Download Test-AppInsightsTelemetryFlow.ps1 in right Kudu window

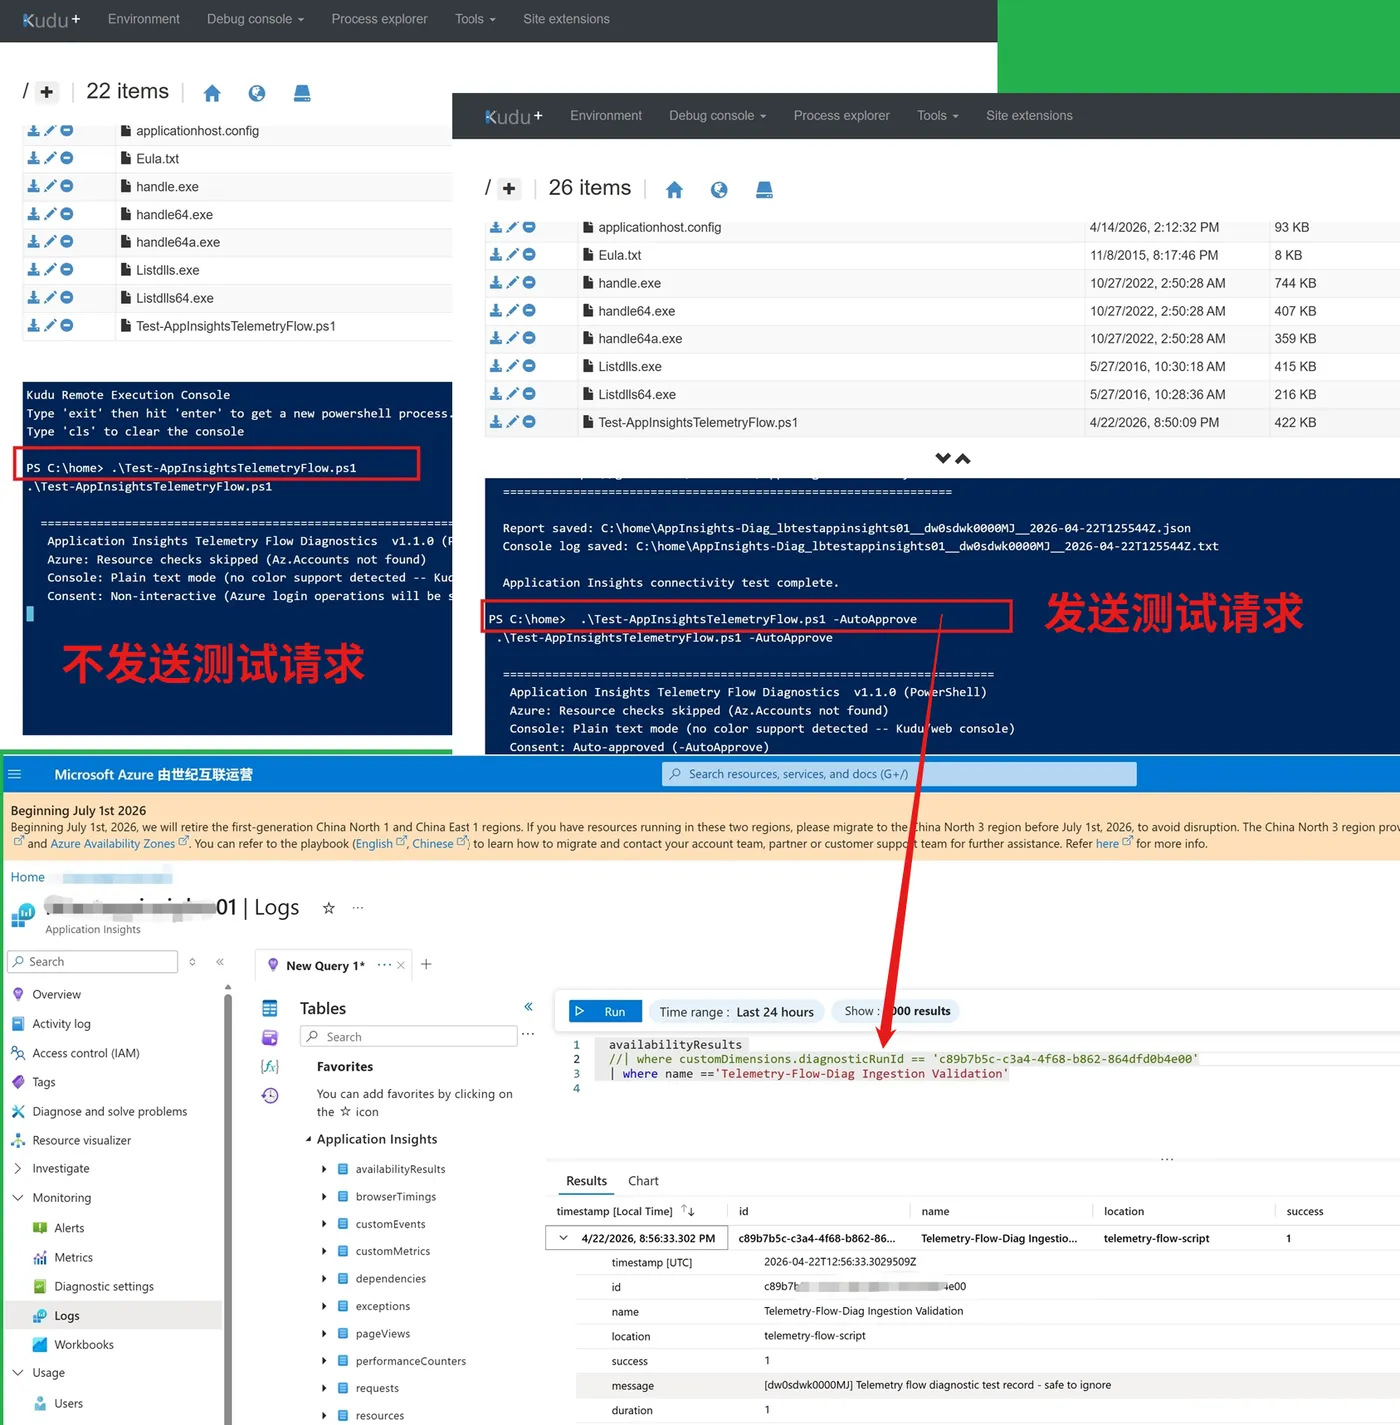495,422
